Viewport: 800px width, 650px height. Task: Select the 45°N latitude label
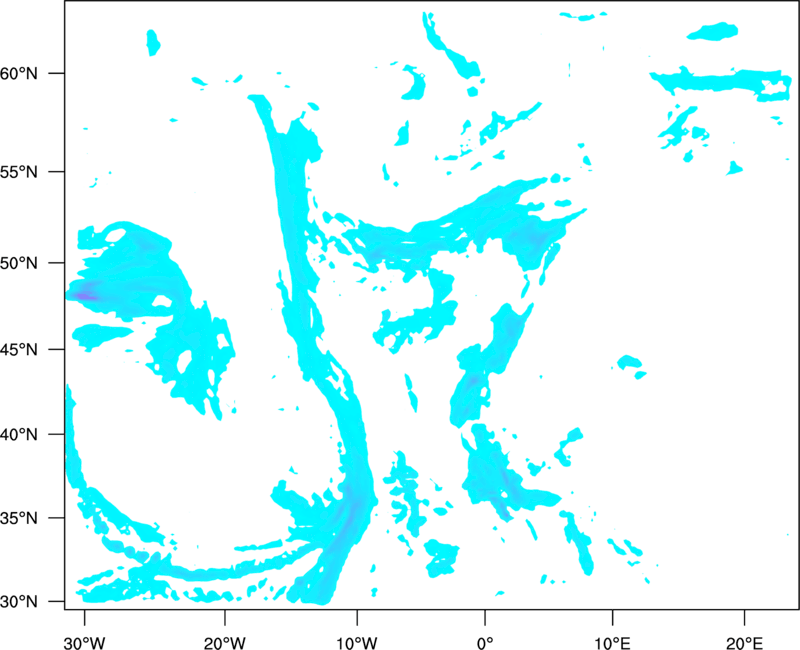19,350
